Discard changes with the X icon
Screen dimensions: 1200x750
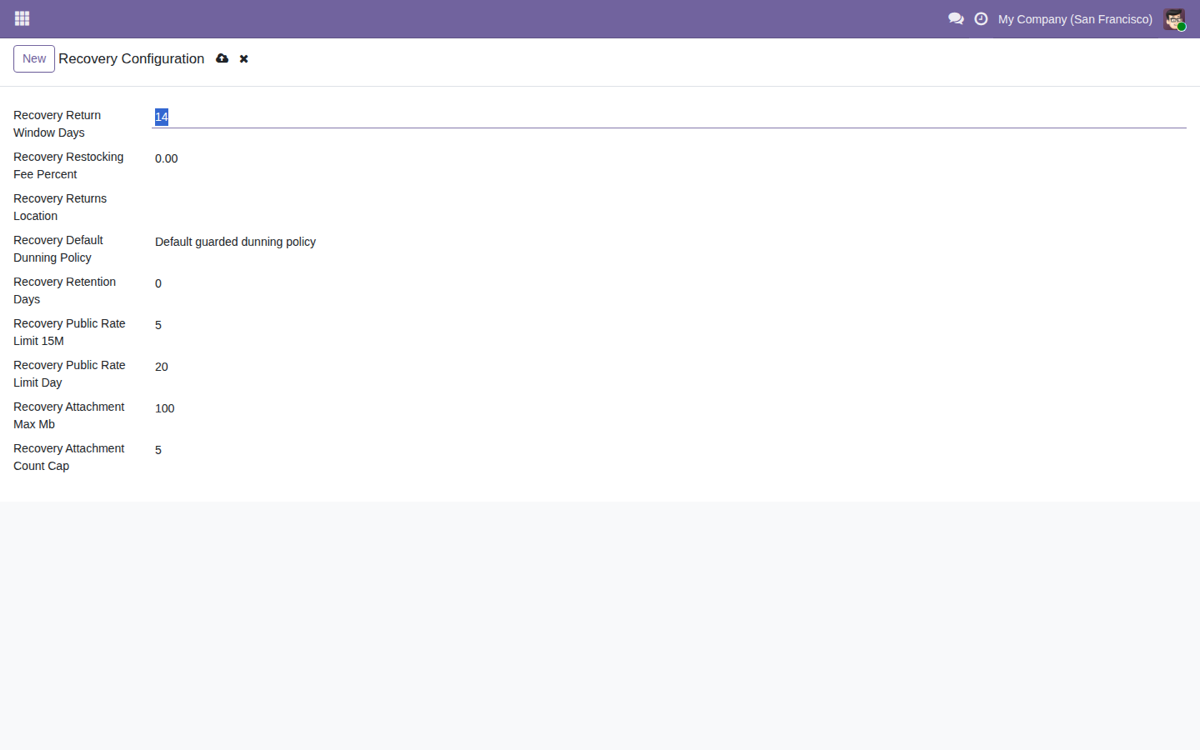click(x=244, y=59)
